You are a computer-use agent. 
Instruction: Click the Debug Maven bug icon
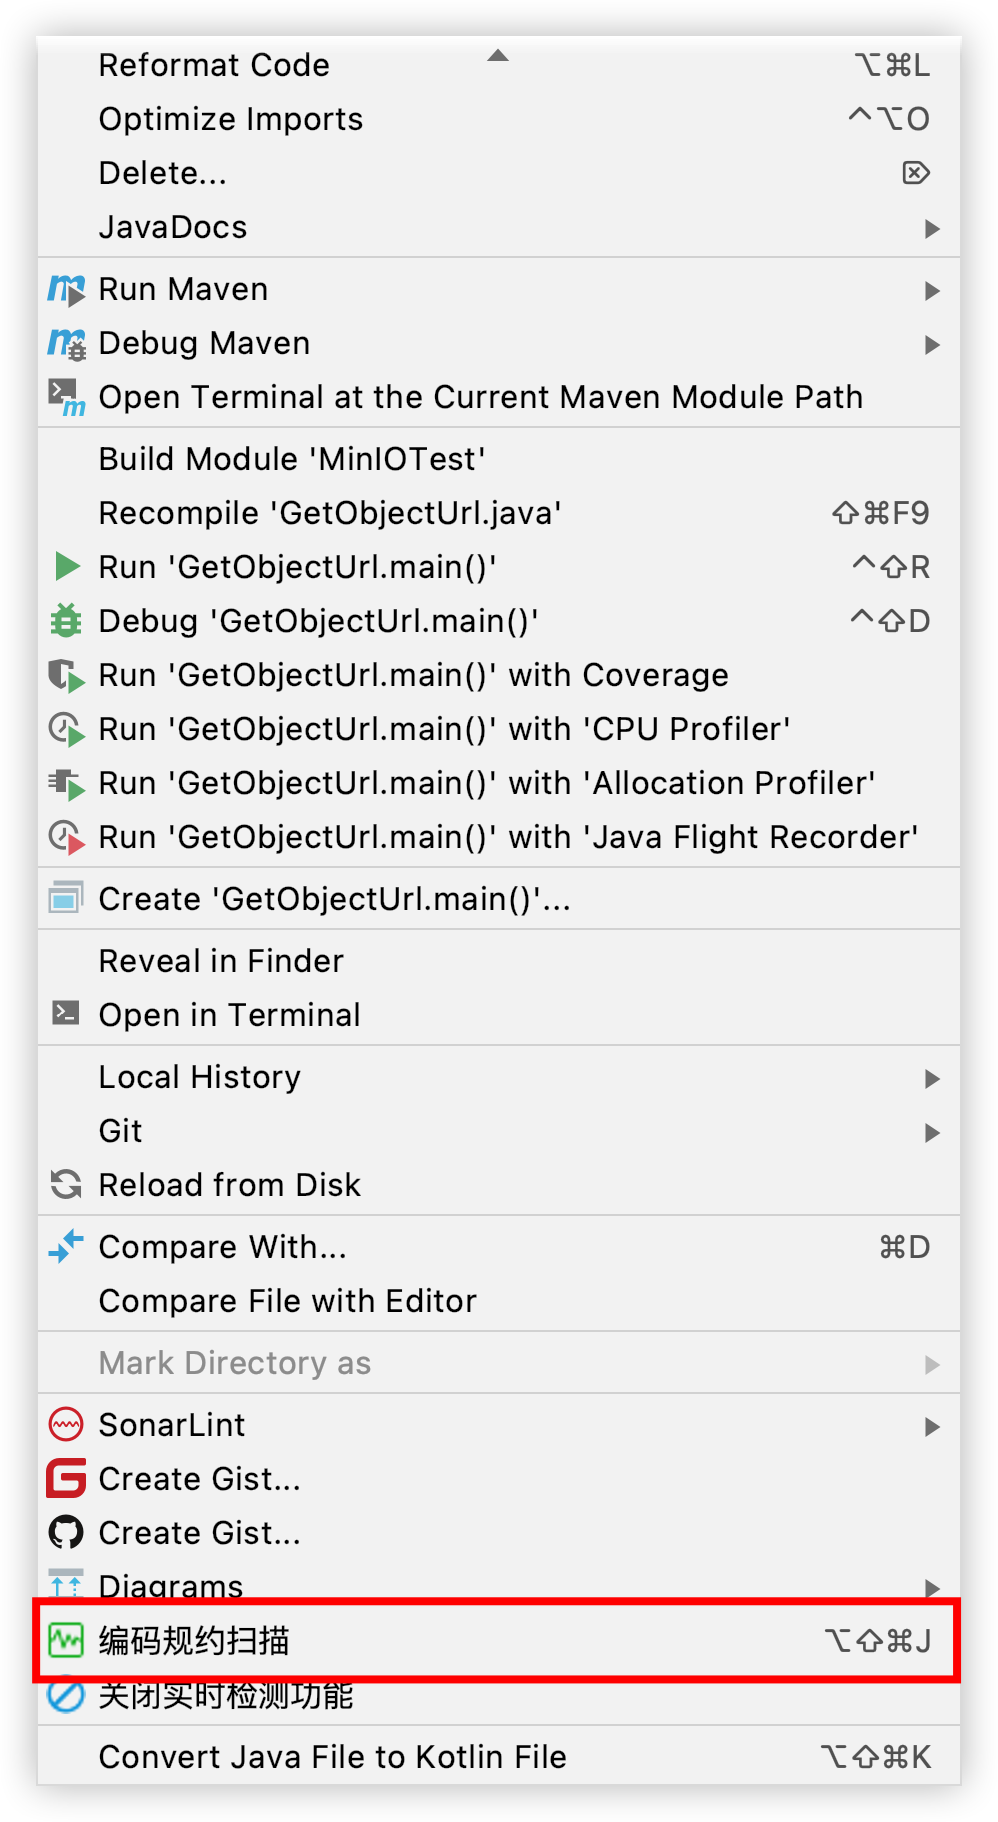point(66,344)
